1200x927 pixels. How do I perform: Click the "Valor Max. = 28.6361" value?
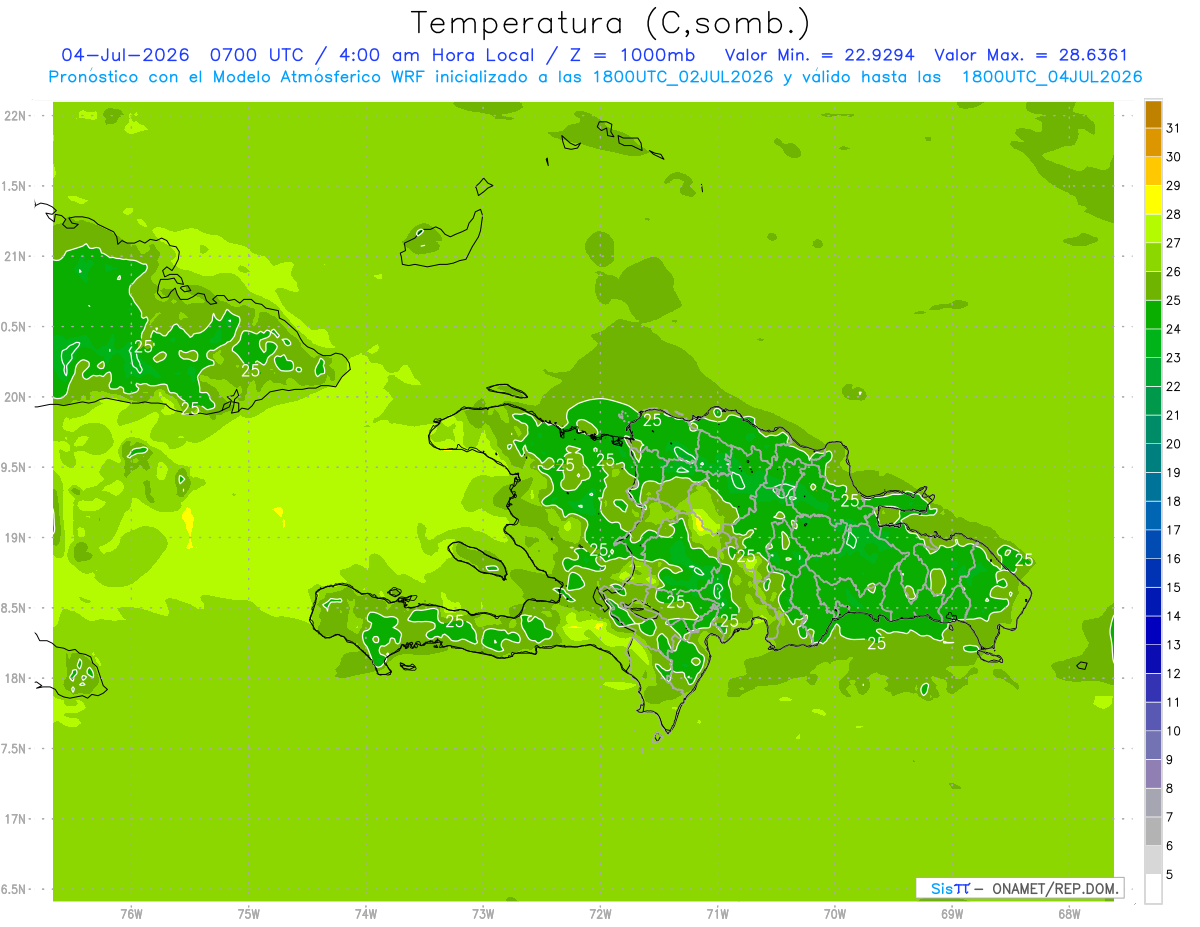coord(1031,55)
